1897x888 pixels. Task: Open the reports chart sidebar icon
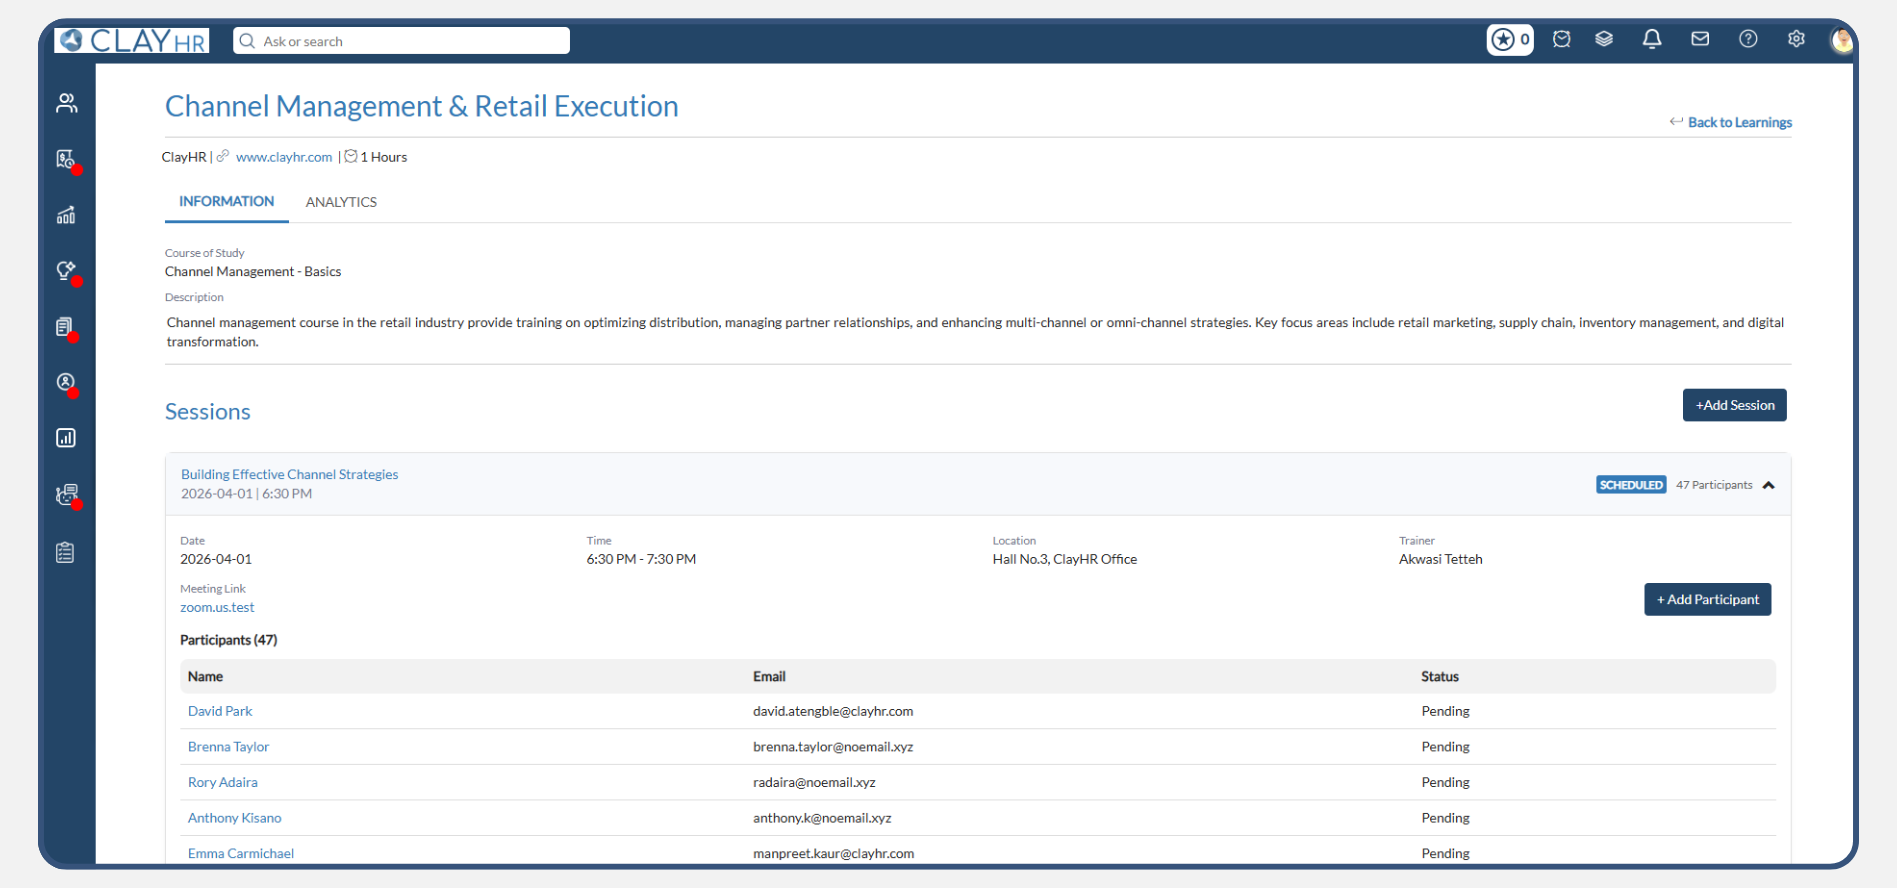[x=66, y=438]
